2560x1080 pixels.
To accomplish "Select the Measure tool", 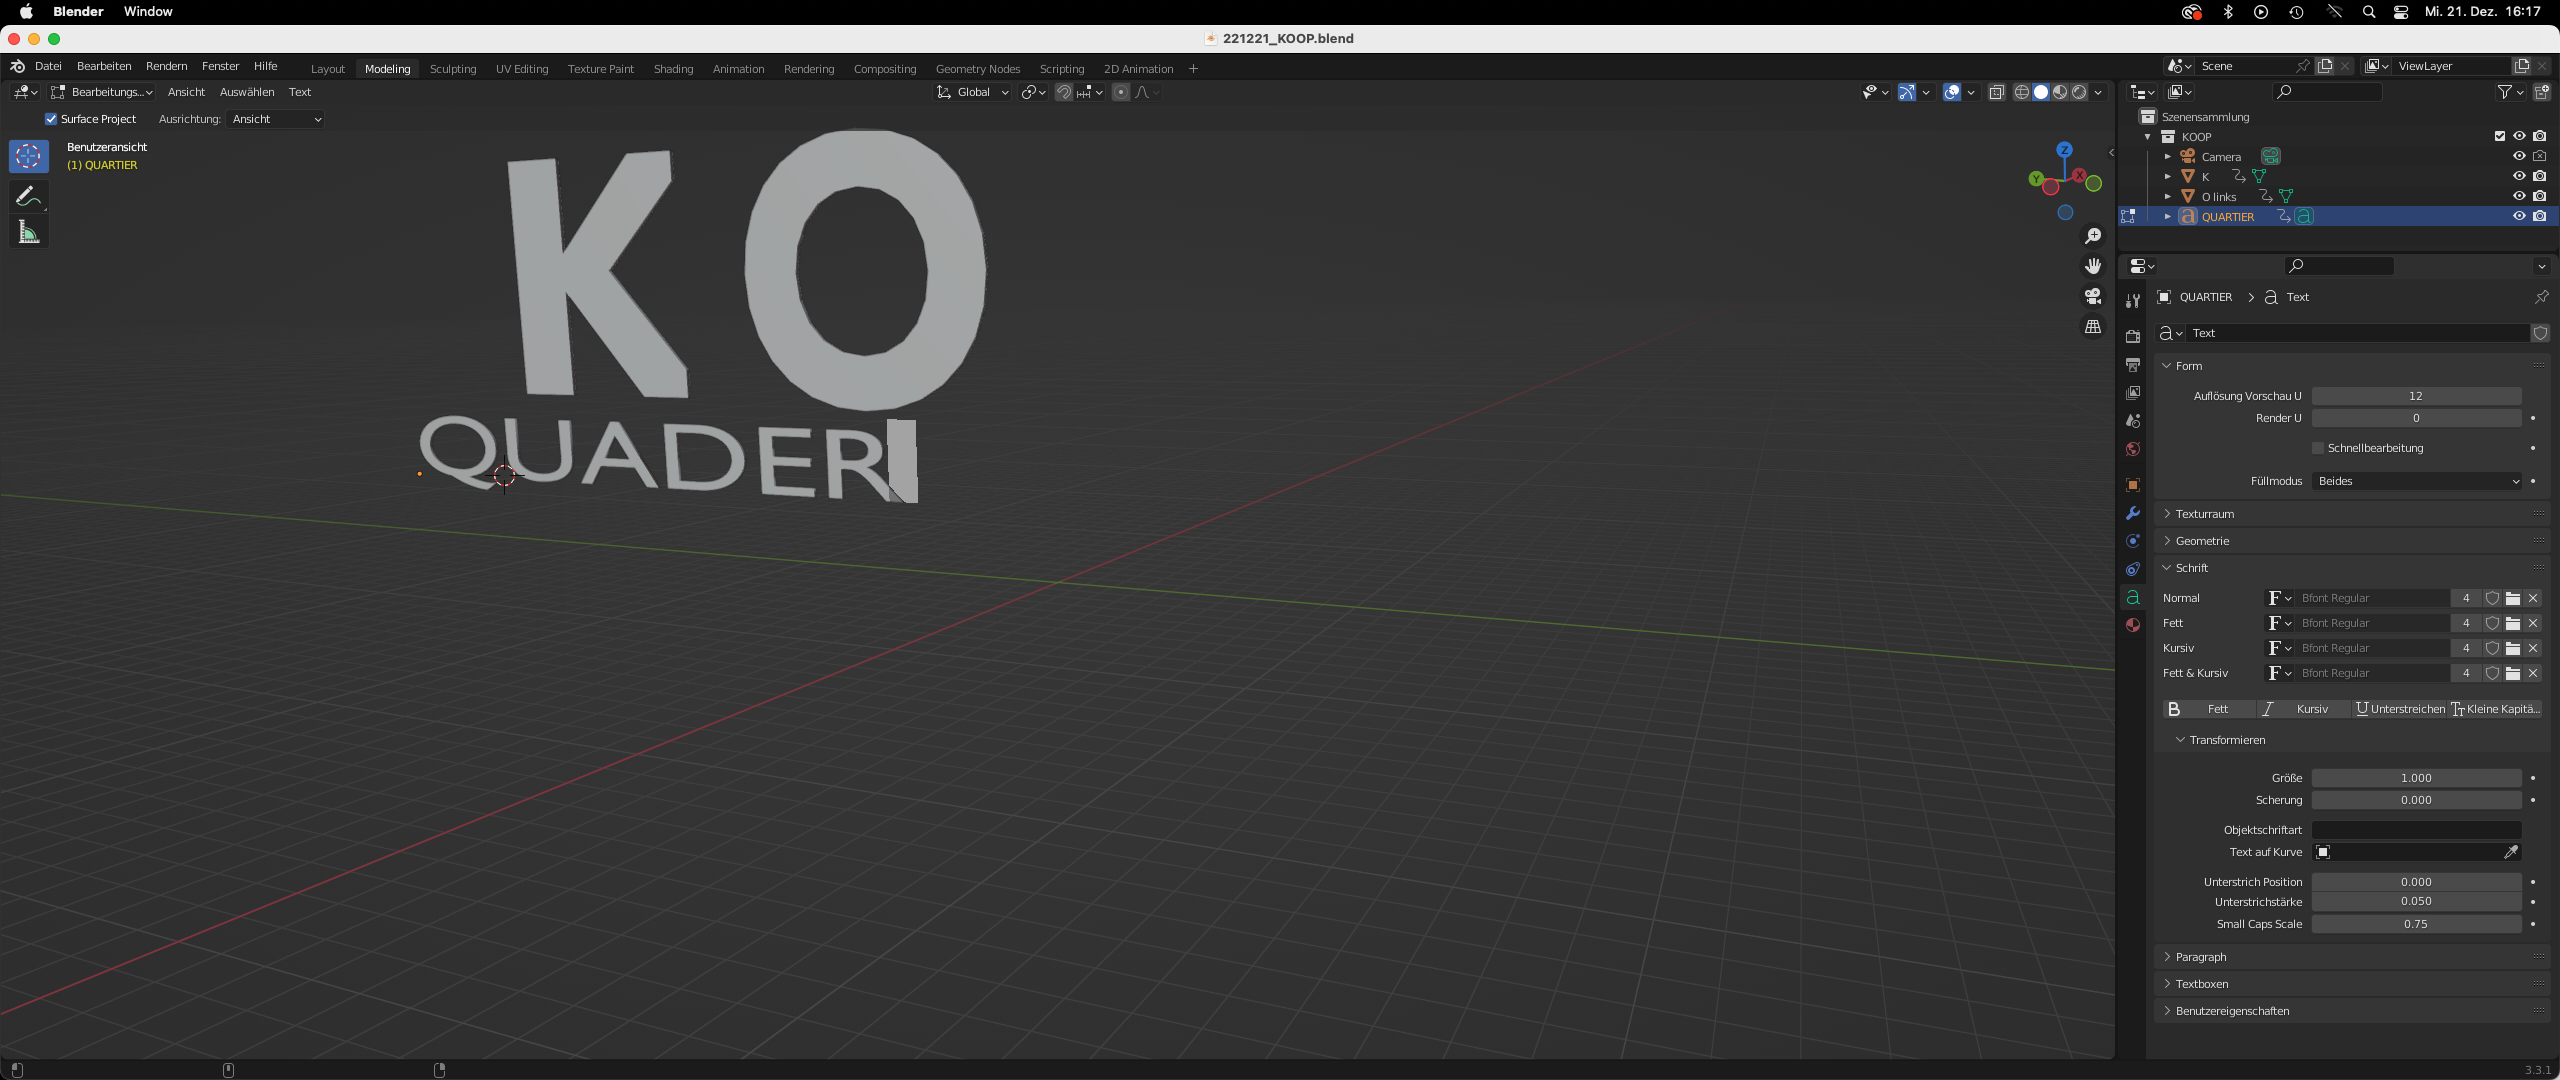I will tap(28, 233).
